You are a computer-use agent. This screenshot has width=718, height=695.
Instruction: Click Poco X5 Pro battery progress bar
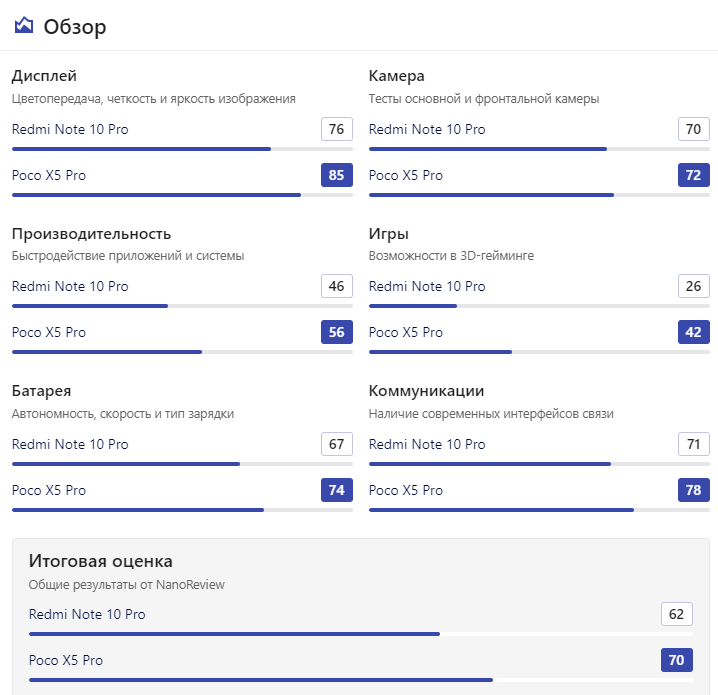tap(182, 510)
